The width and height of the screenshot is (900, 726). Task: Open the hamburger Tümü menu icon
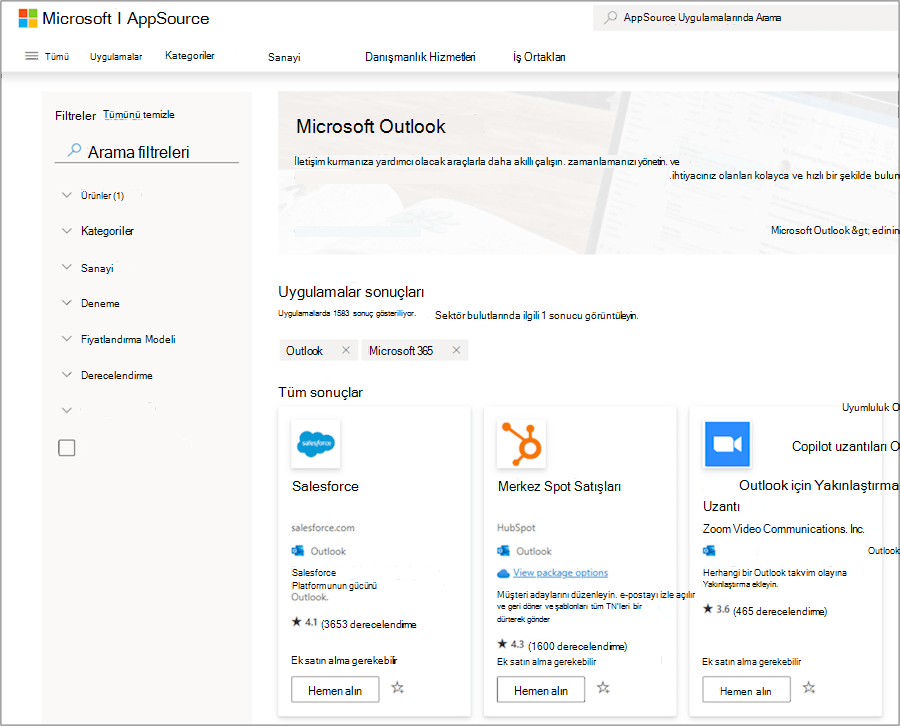pos(32,56)
